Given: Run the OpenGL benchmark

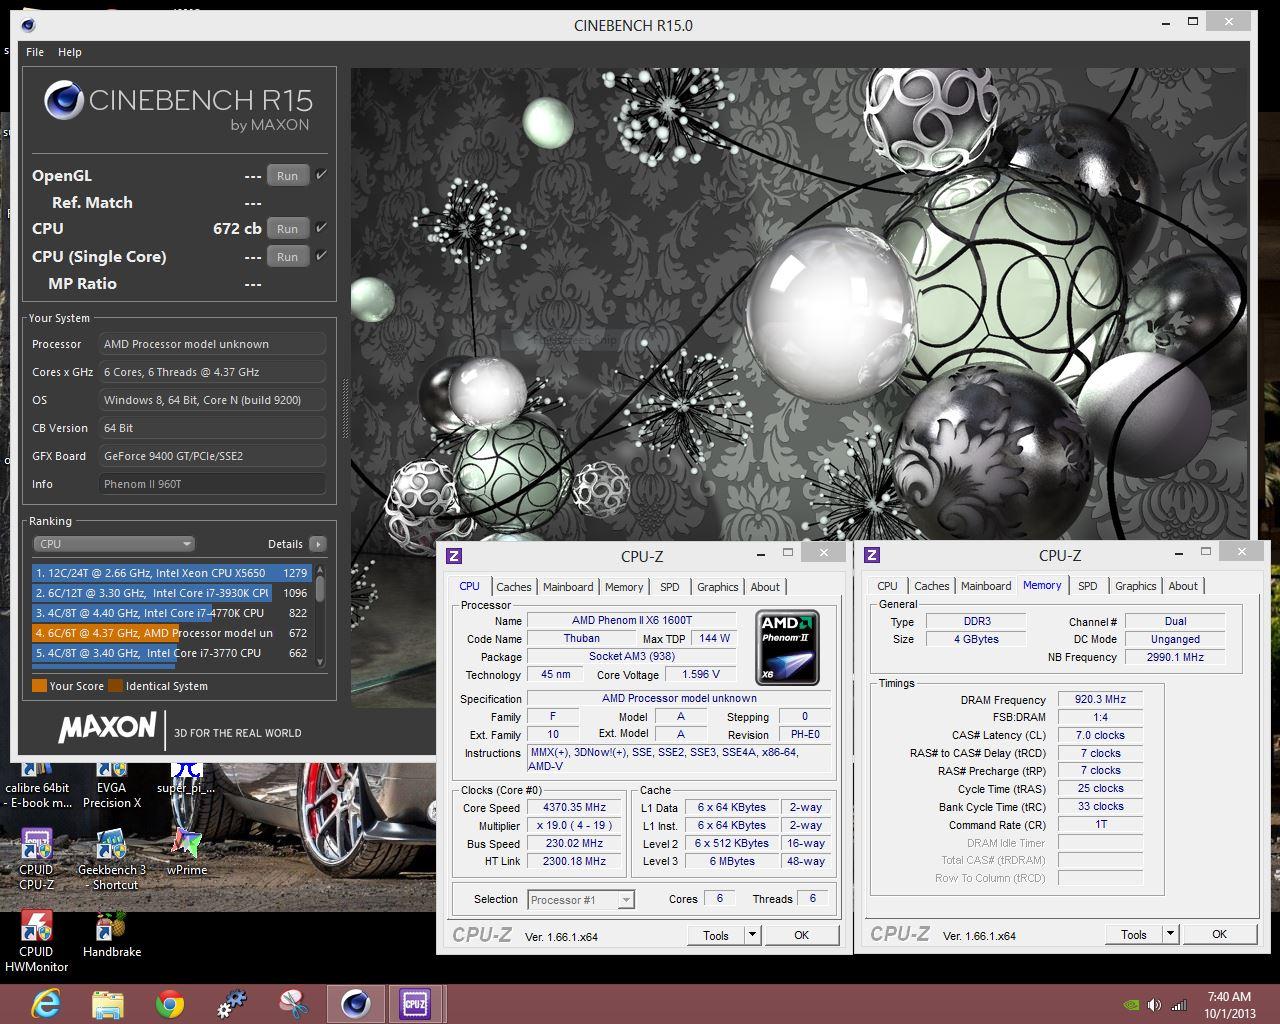Looking at the screenshot, I should pos(287,175).
